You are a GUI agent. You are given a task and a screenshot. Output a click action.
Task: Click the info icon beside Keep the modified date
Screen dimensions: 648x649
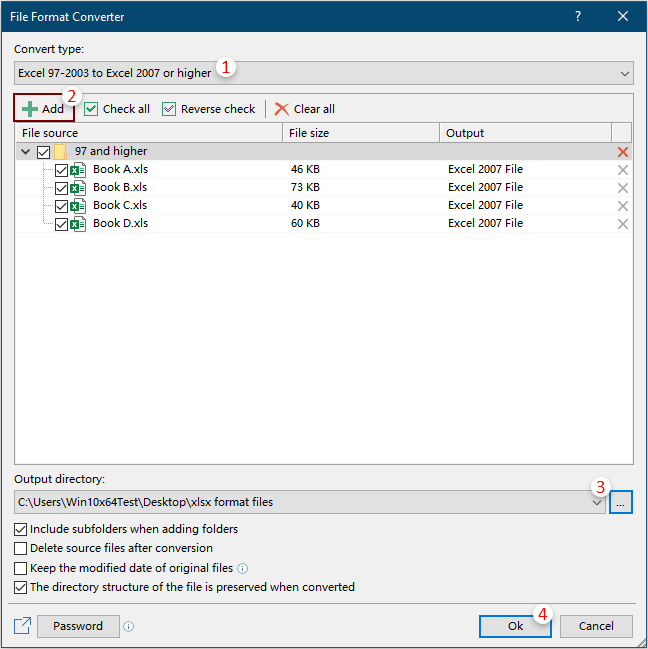click(243, 569)
